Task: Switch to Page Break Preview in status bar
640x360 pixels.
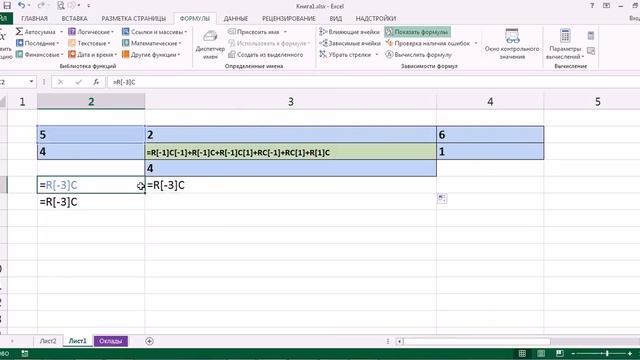Action: point(560,353)
